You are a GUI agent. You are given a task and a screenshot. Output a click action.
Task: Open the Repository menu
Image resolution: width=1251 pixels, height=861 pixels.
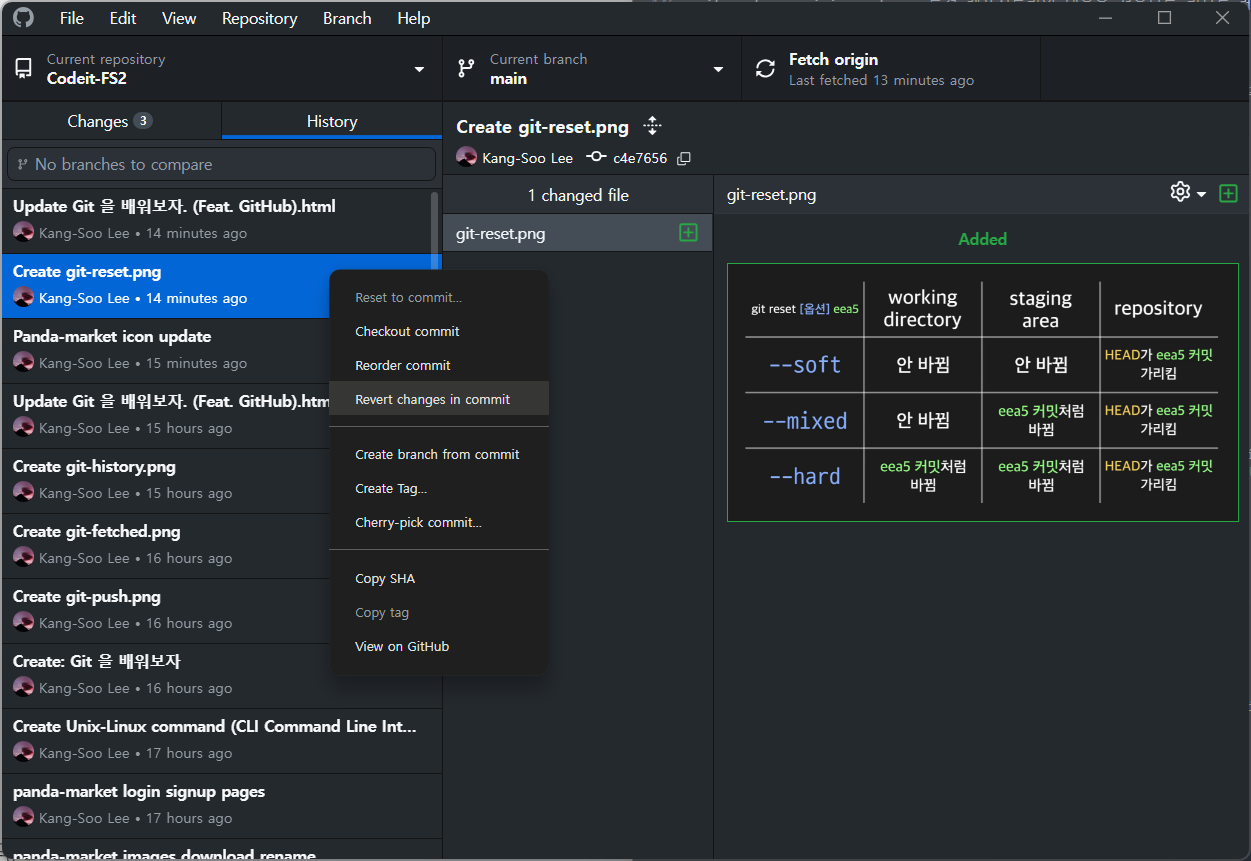[x=260, y=18]
